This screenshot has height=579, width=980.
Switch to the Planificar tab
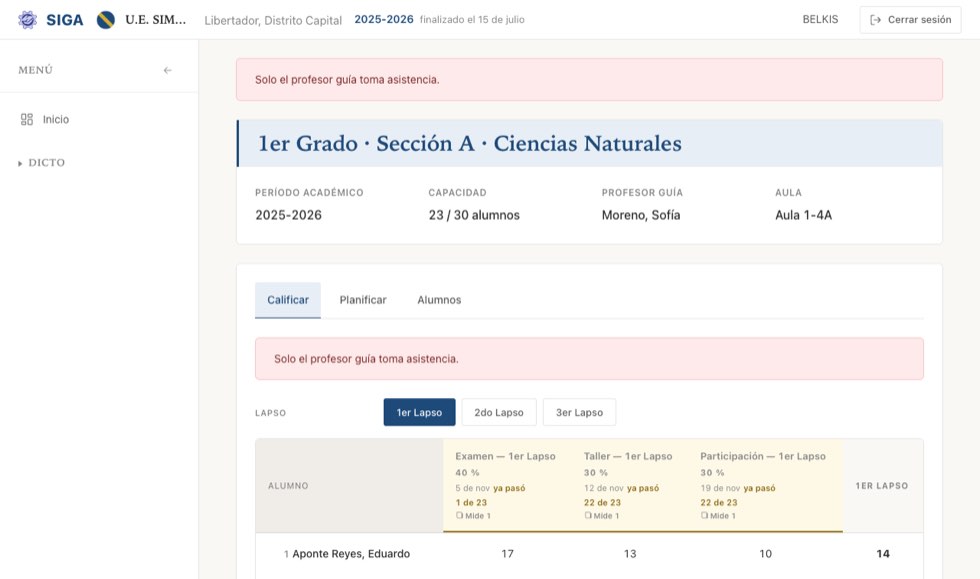[363, 300]
